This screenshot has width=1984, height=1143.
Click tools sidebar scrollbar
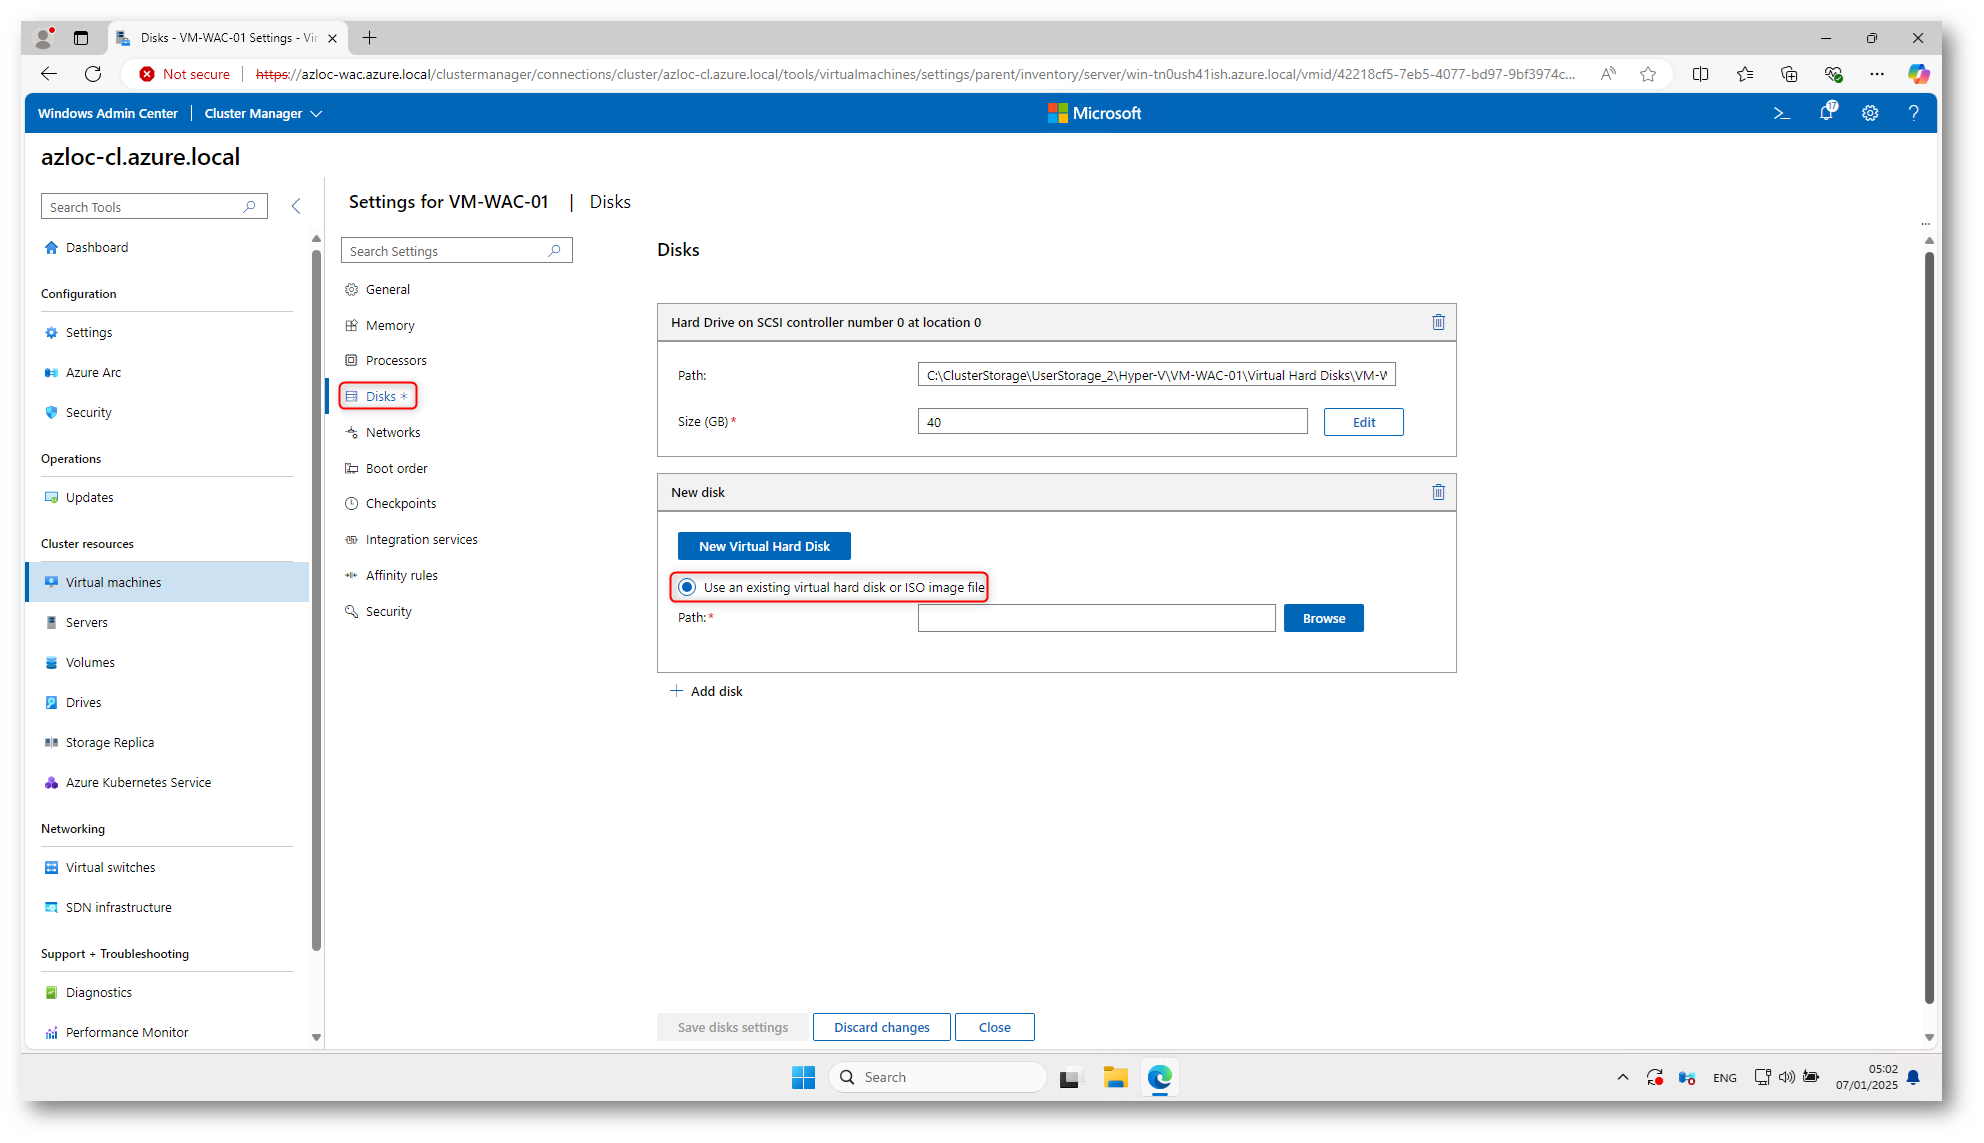point(316,598)
